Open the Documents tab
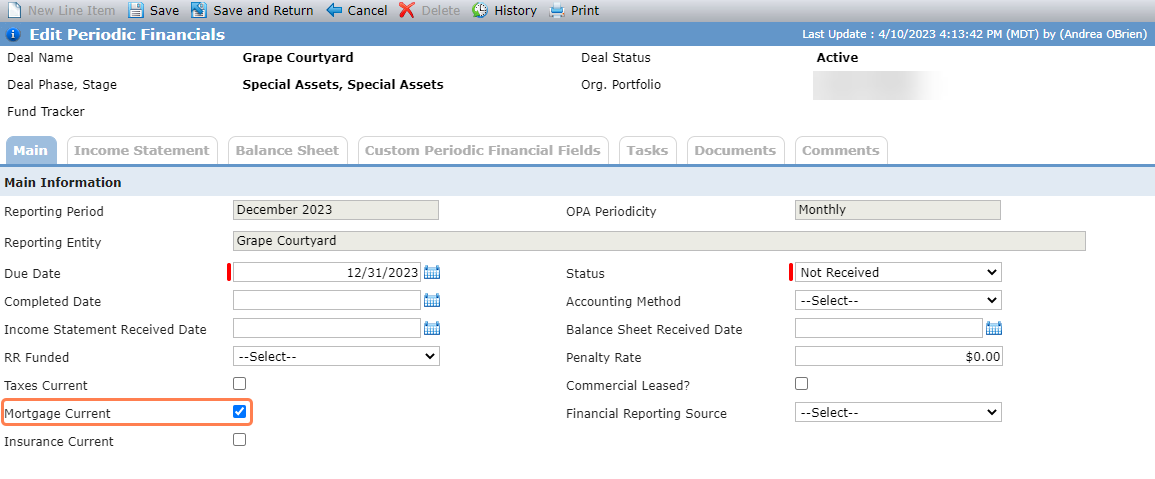The image size is (1155, 479). point(735,150)
